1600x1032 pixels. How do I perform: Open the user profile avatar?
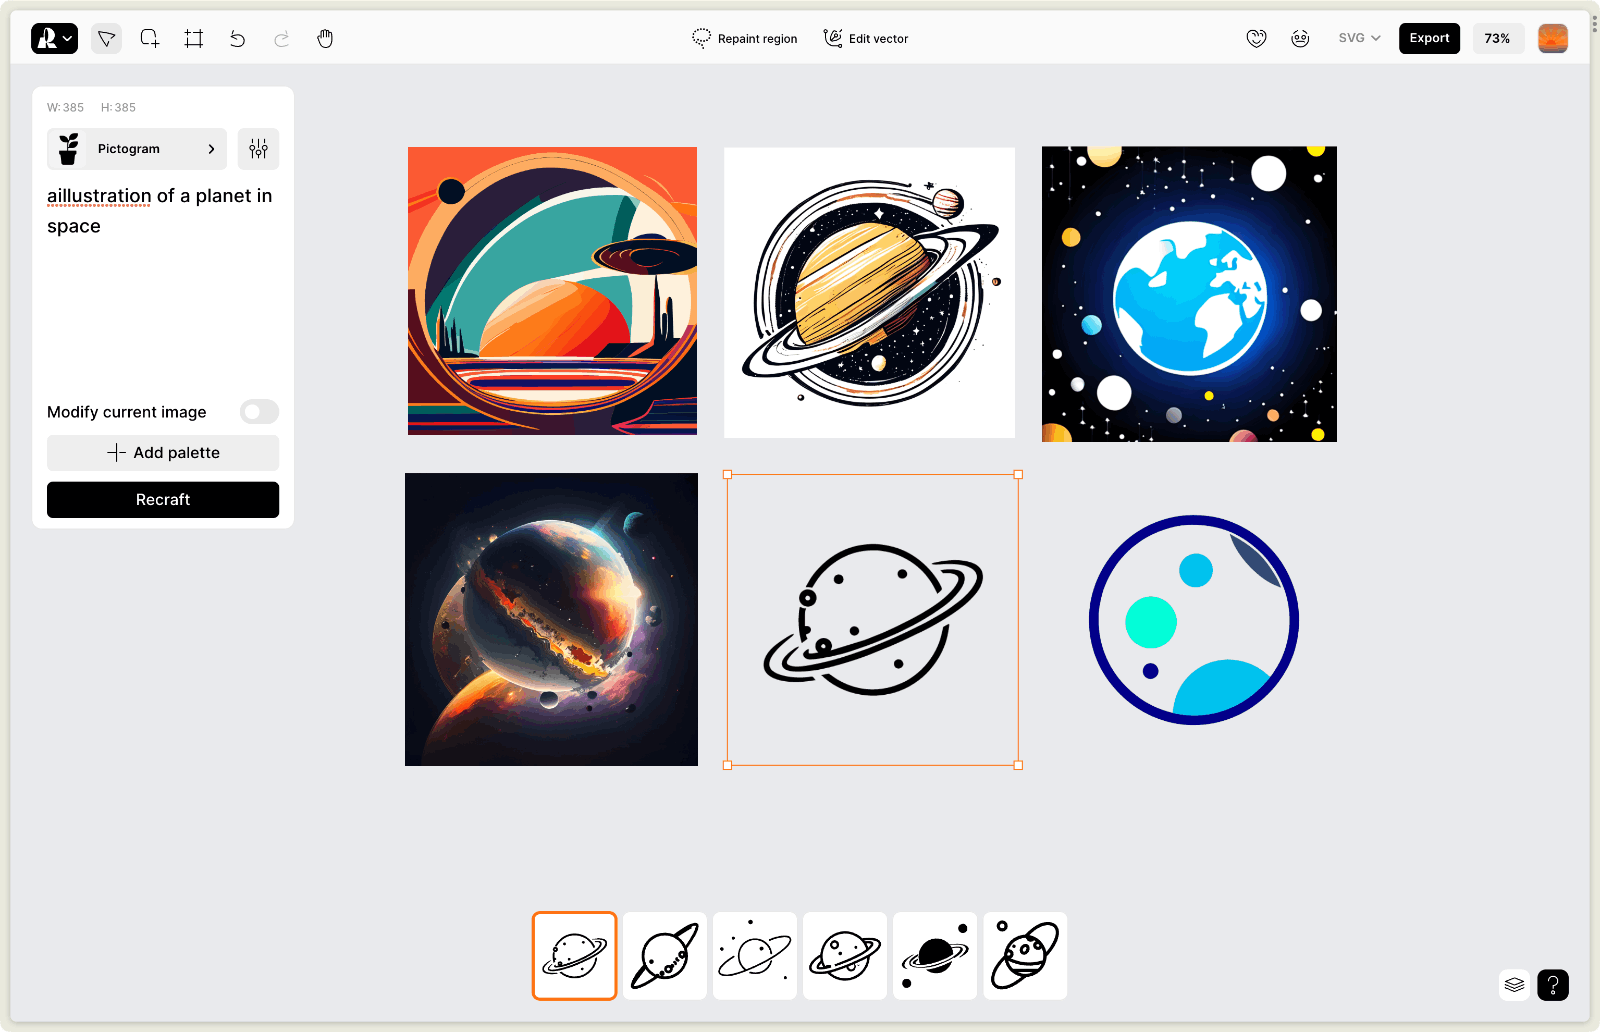pyautogui.click(x=1553, y=38)
